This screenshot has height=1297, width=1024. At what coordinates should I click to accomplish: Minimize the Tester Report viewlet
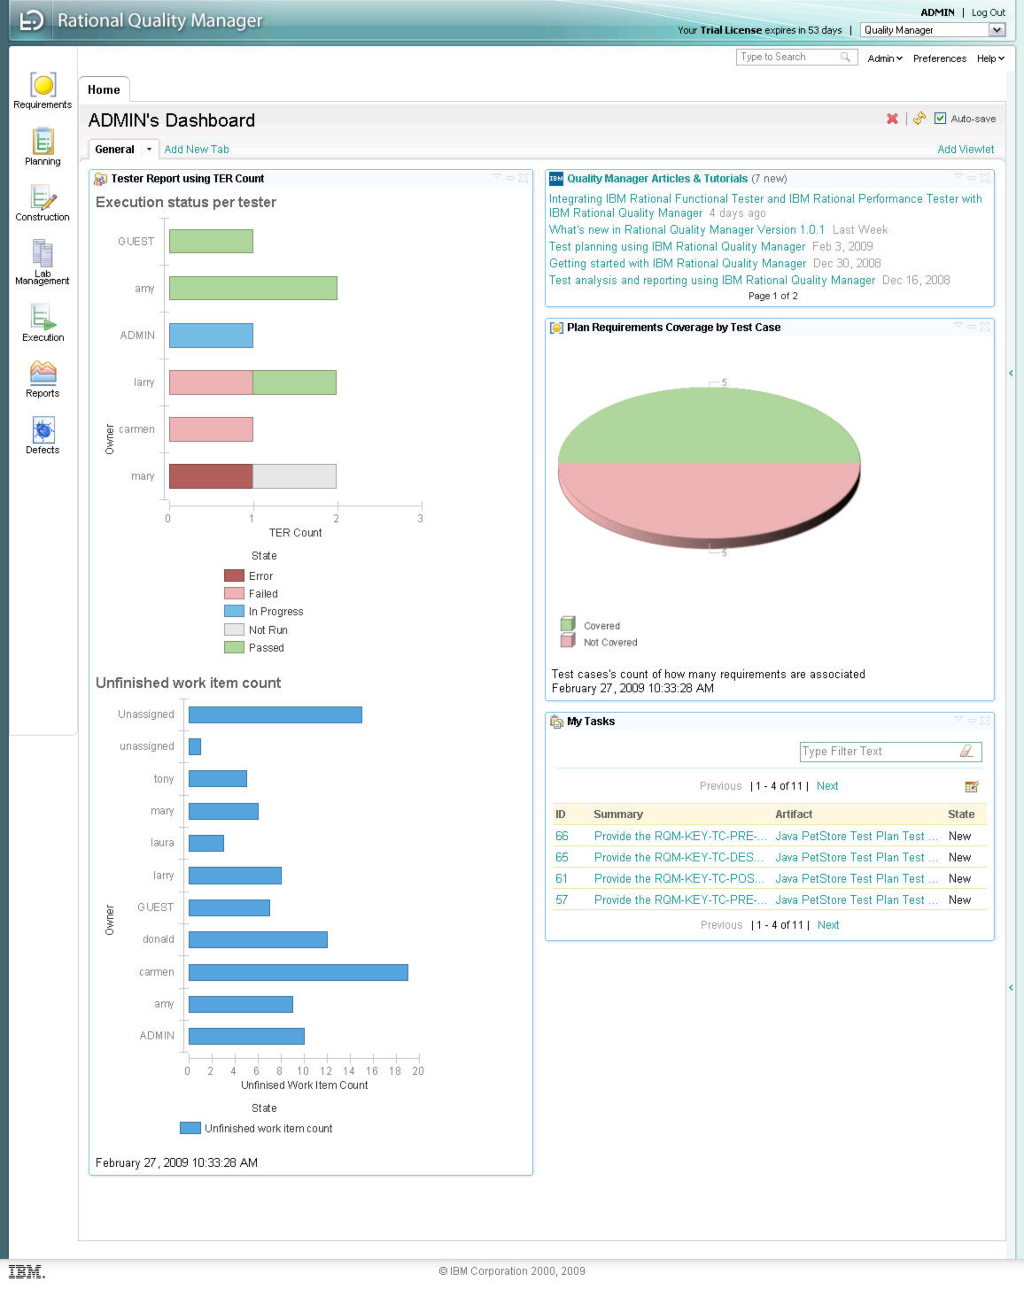[x=509, y=178]
